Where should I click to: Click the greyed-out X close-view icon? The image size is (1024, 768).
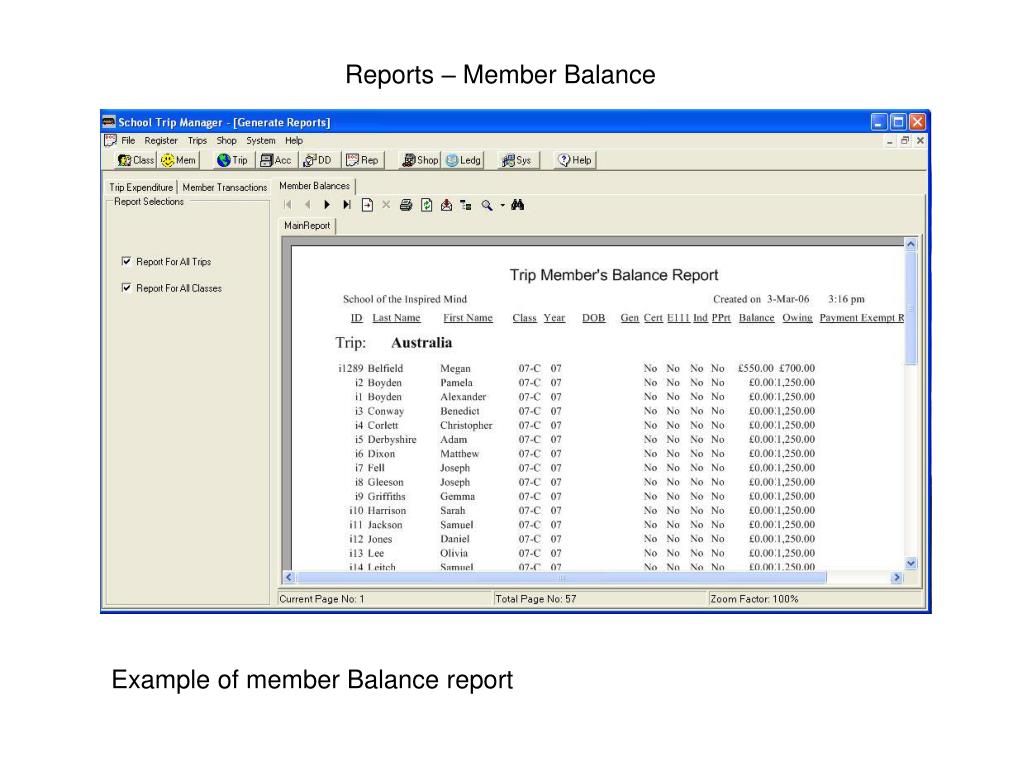coord(386,205)
